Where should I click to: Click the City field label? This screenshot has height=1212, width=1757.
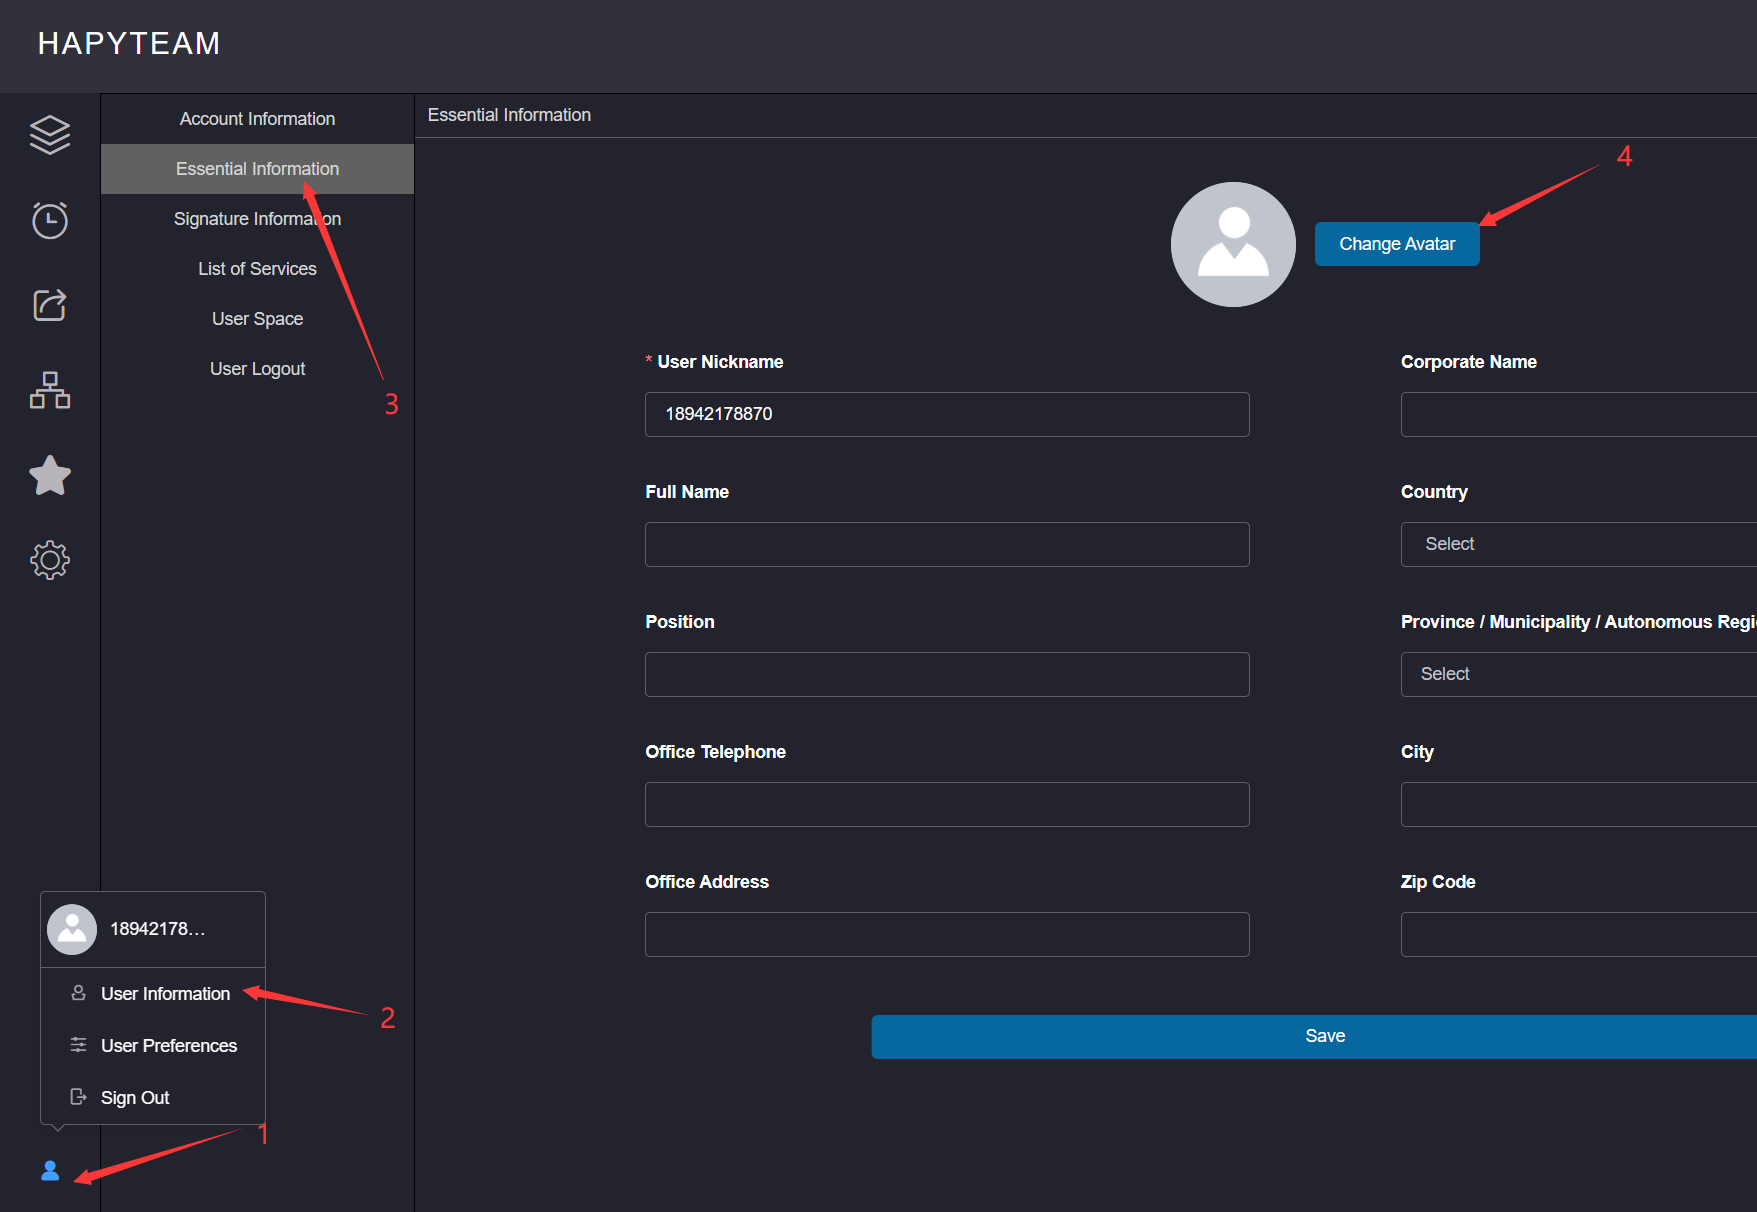pyautogui.click(x=1417, y=752)
